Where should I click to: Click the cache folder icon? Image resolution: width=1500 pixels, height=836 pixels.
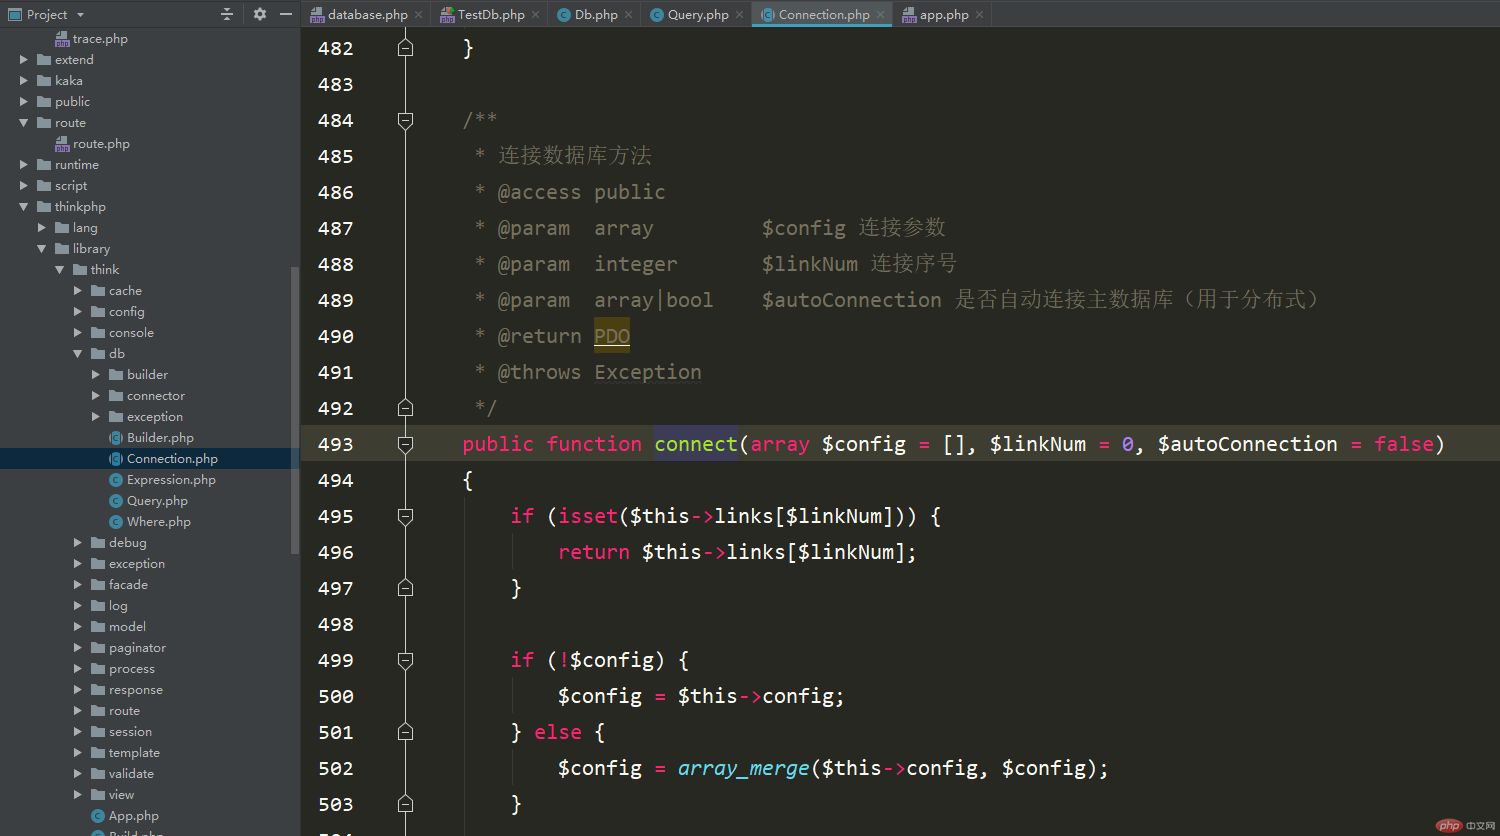tap(98, 291)
